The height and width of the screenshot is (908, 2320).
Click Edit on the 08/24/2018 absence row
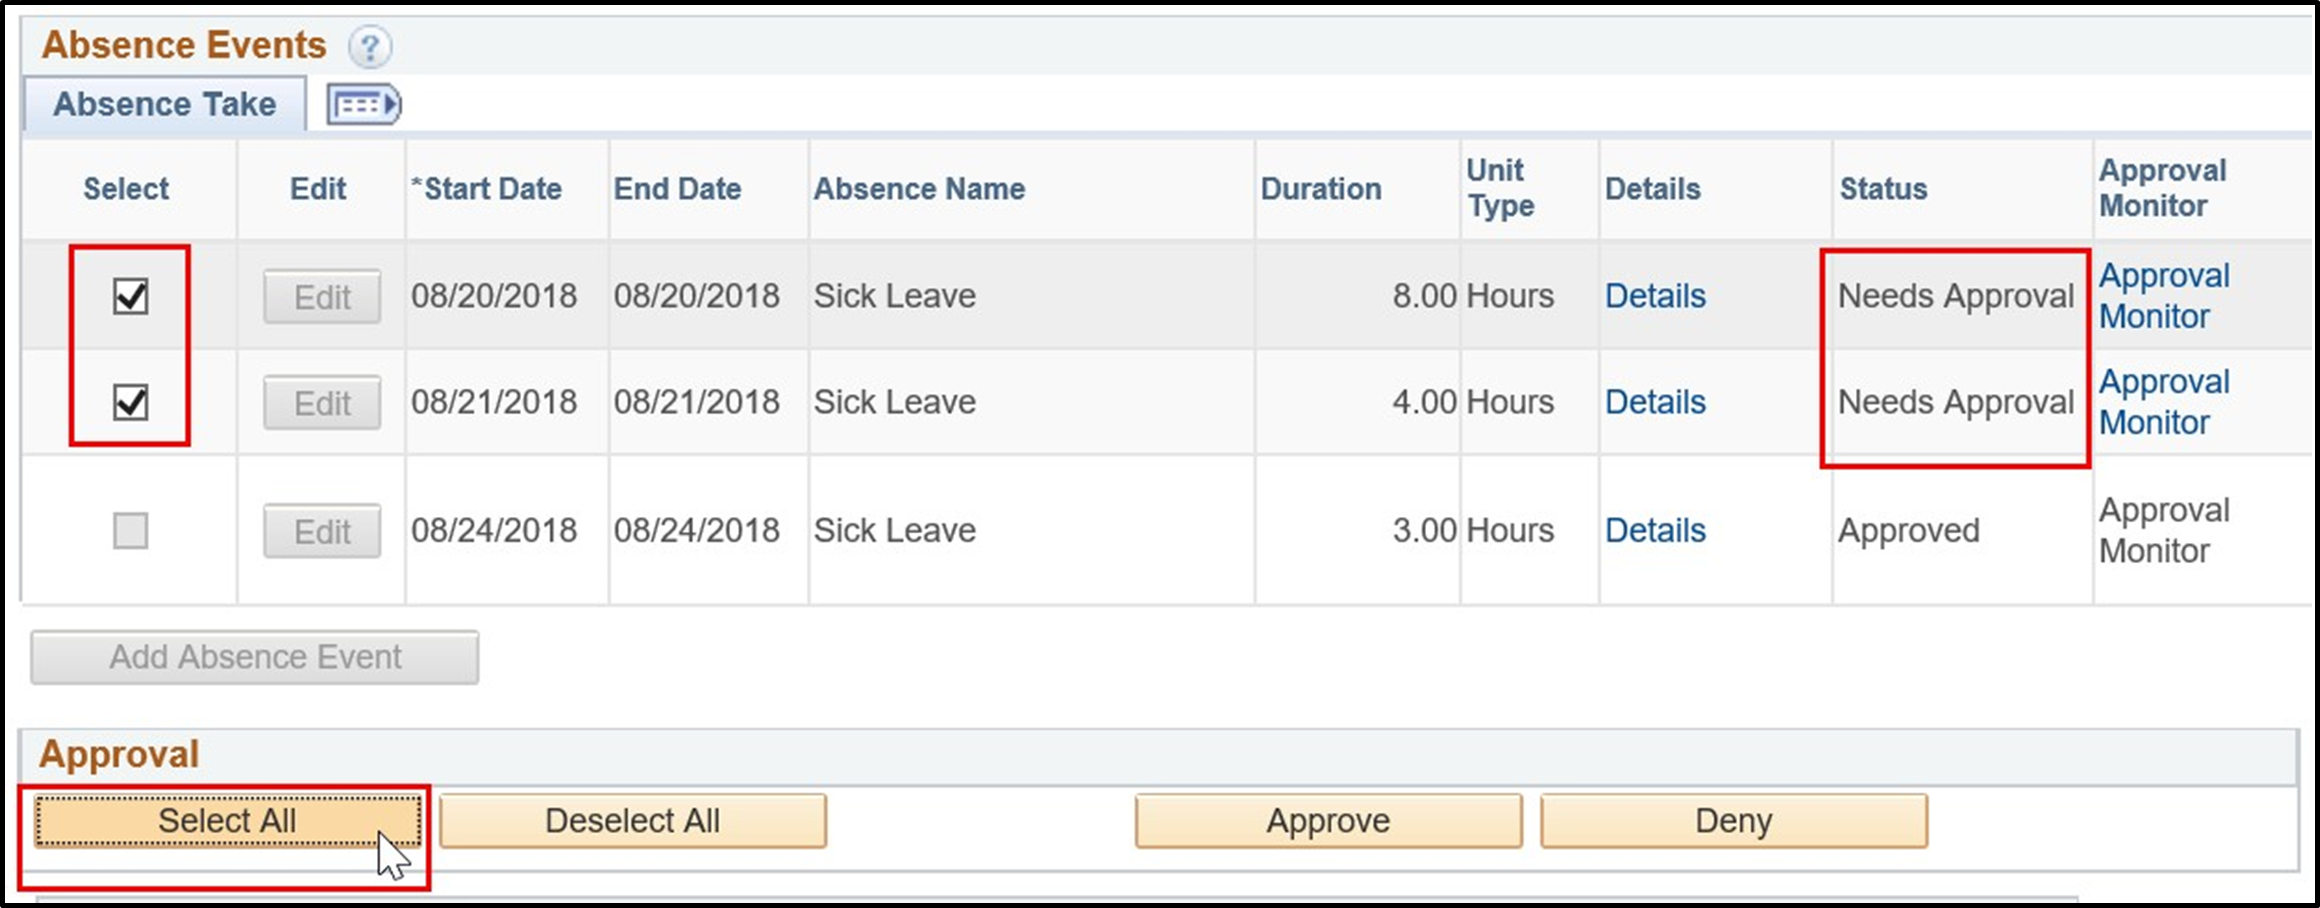pos(321,530)
